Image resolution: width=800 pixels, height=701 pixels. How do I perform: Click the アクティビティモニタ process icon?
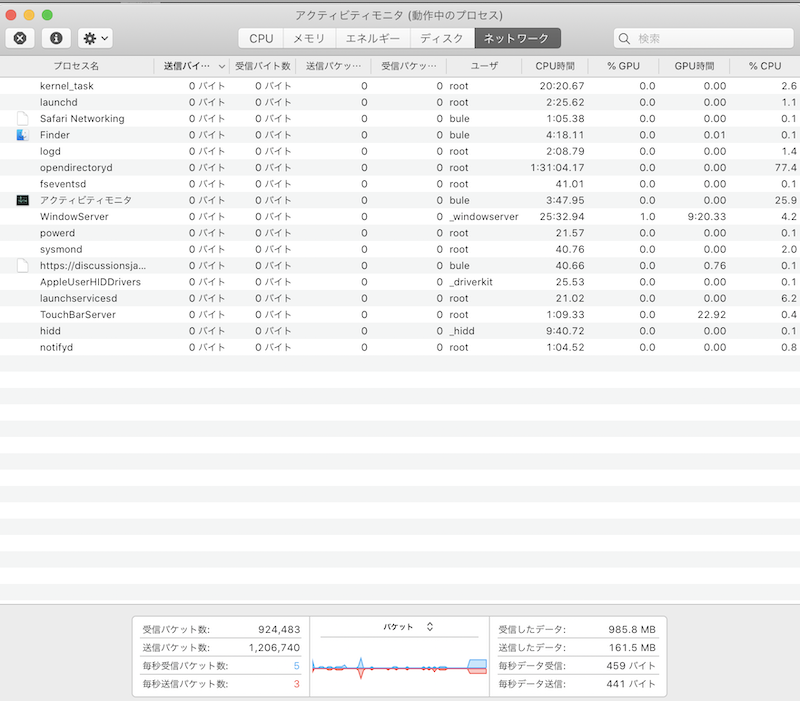(x=23, y=200)
